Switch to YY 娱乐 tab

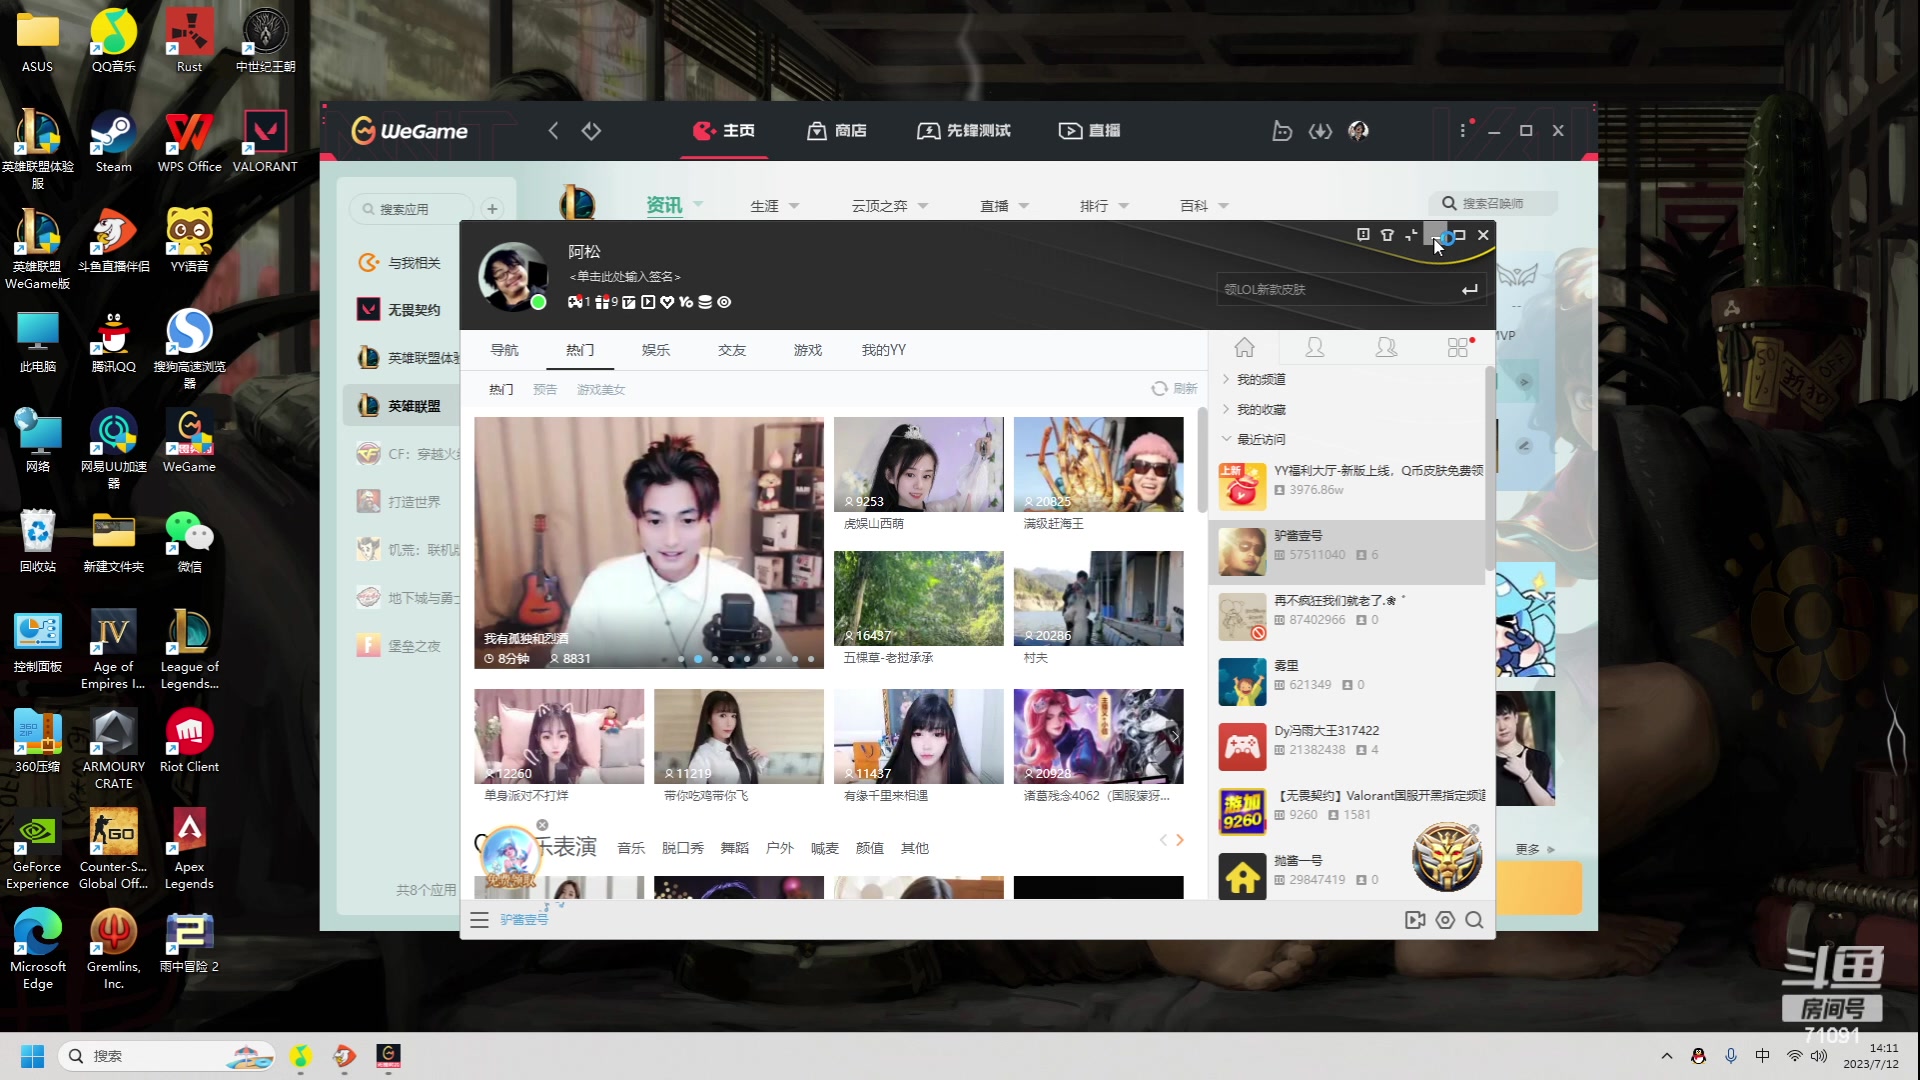tap(656, 350)
